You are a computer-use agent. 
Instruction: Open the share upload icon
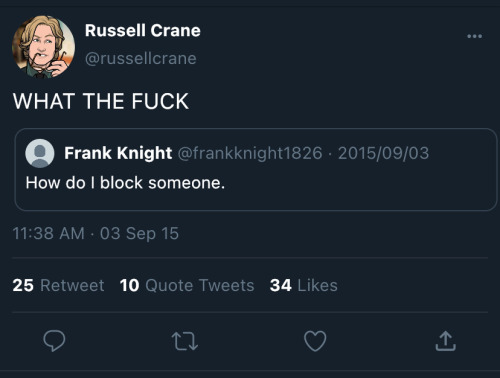click(x=445, y=341)
